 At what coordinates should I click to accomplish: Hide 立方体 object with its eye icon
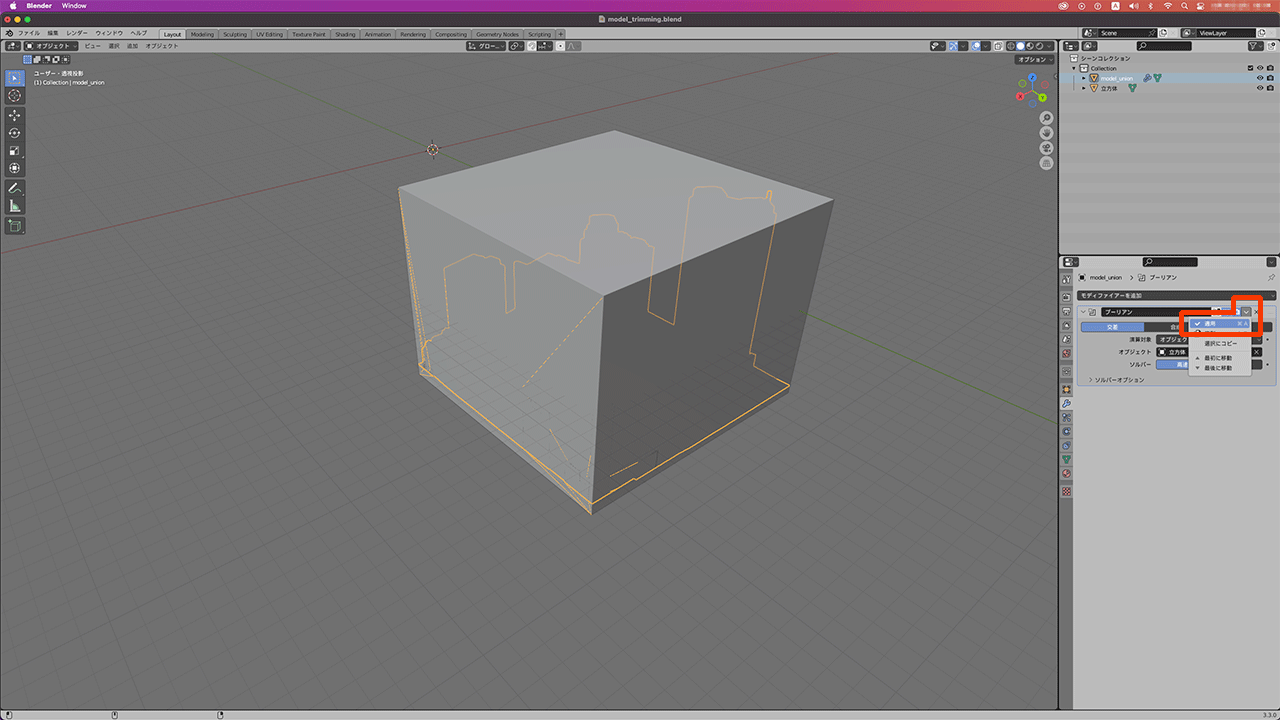coord(1260,88)
